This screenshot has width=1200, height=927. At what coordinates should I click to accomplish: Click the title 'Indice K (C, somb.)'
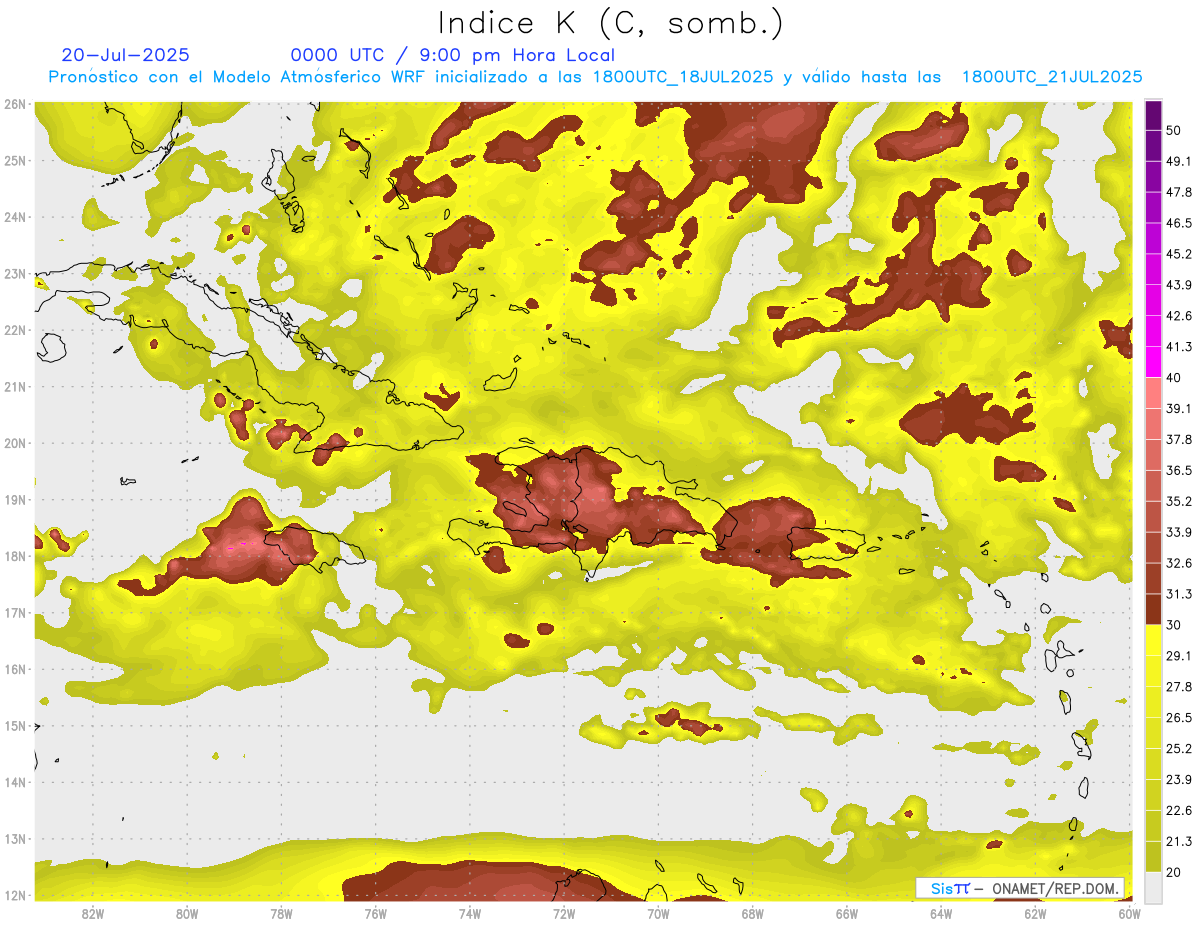click(x=611, y=24)
